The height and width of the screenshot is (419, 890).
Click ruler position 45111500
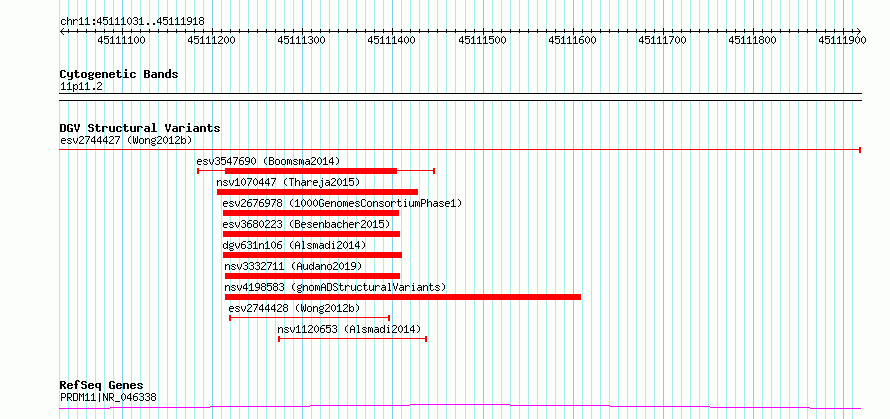pyautogui.click(x=482, y=40)
